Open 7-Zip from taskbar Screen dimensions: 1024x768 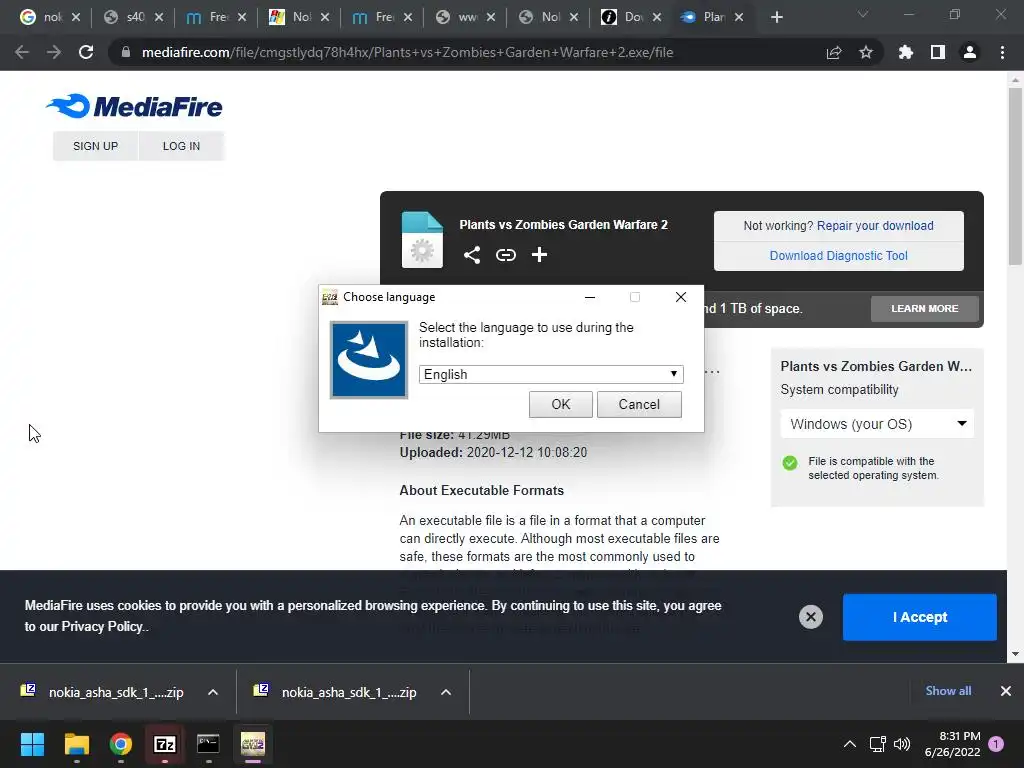165,744
